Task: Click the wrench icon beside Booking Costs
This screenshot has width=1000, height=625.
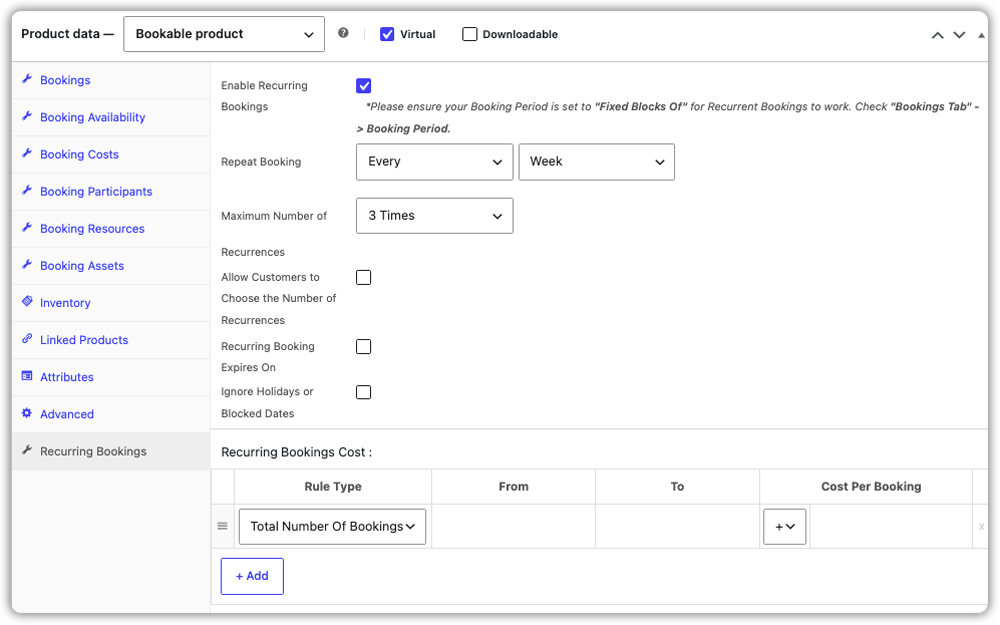Action: pos(27,153)
